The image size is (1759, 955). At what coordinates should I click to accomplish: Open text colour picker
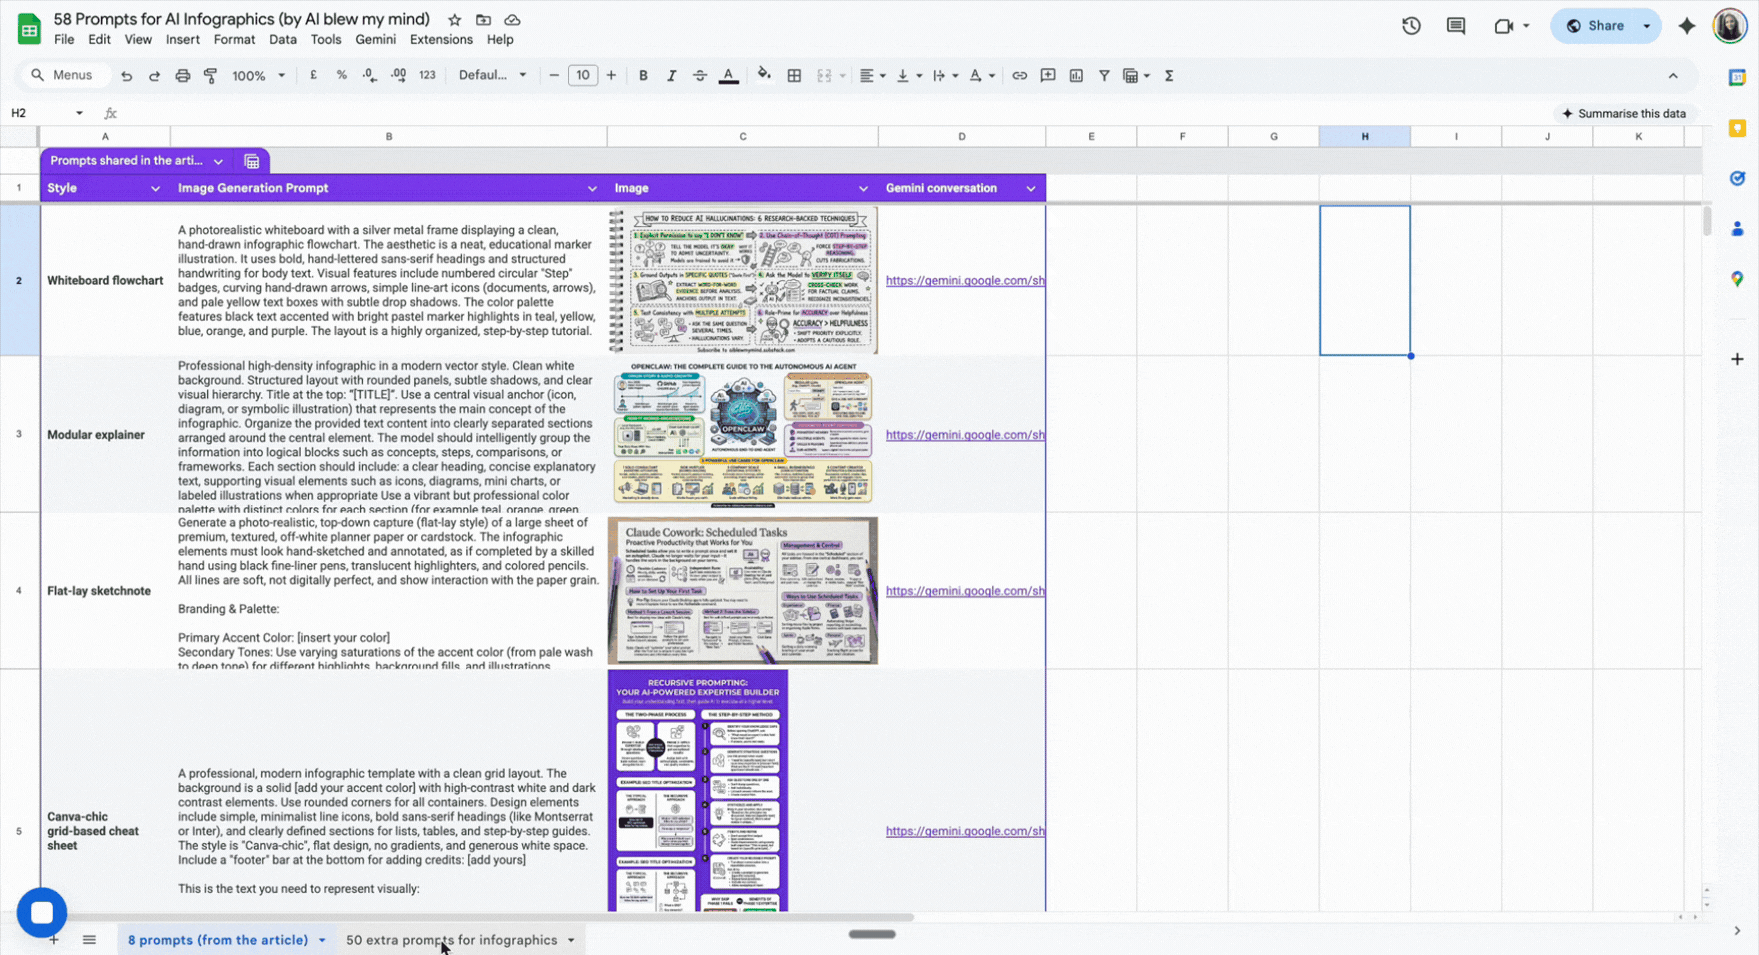729,75
